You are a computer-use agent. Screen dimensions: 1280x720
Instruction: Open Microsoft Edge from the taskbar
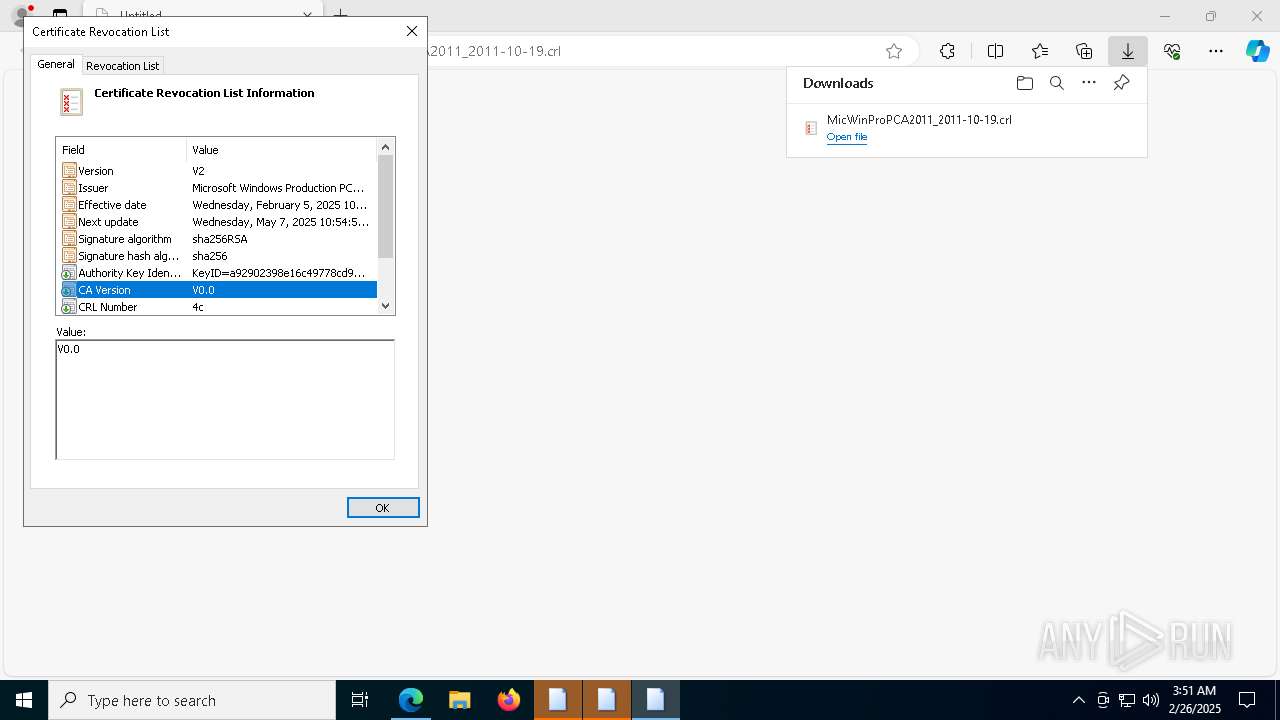[x=411, y=700]
